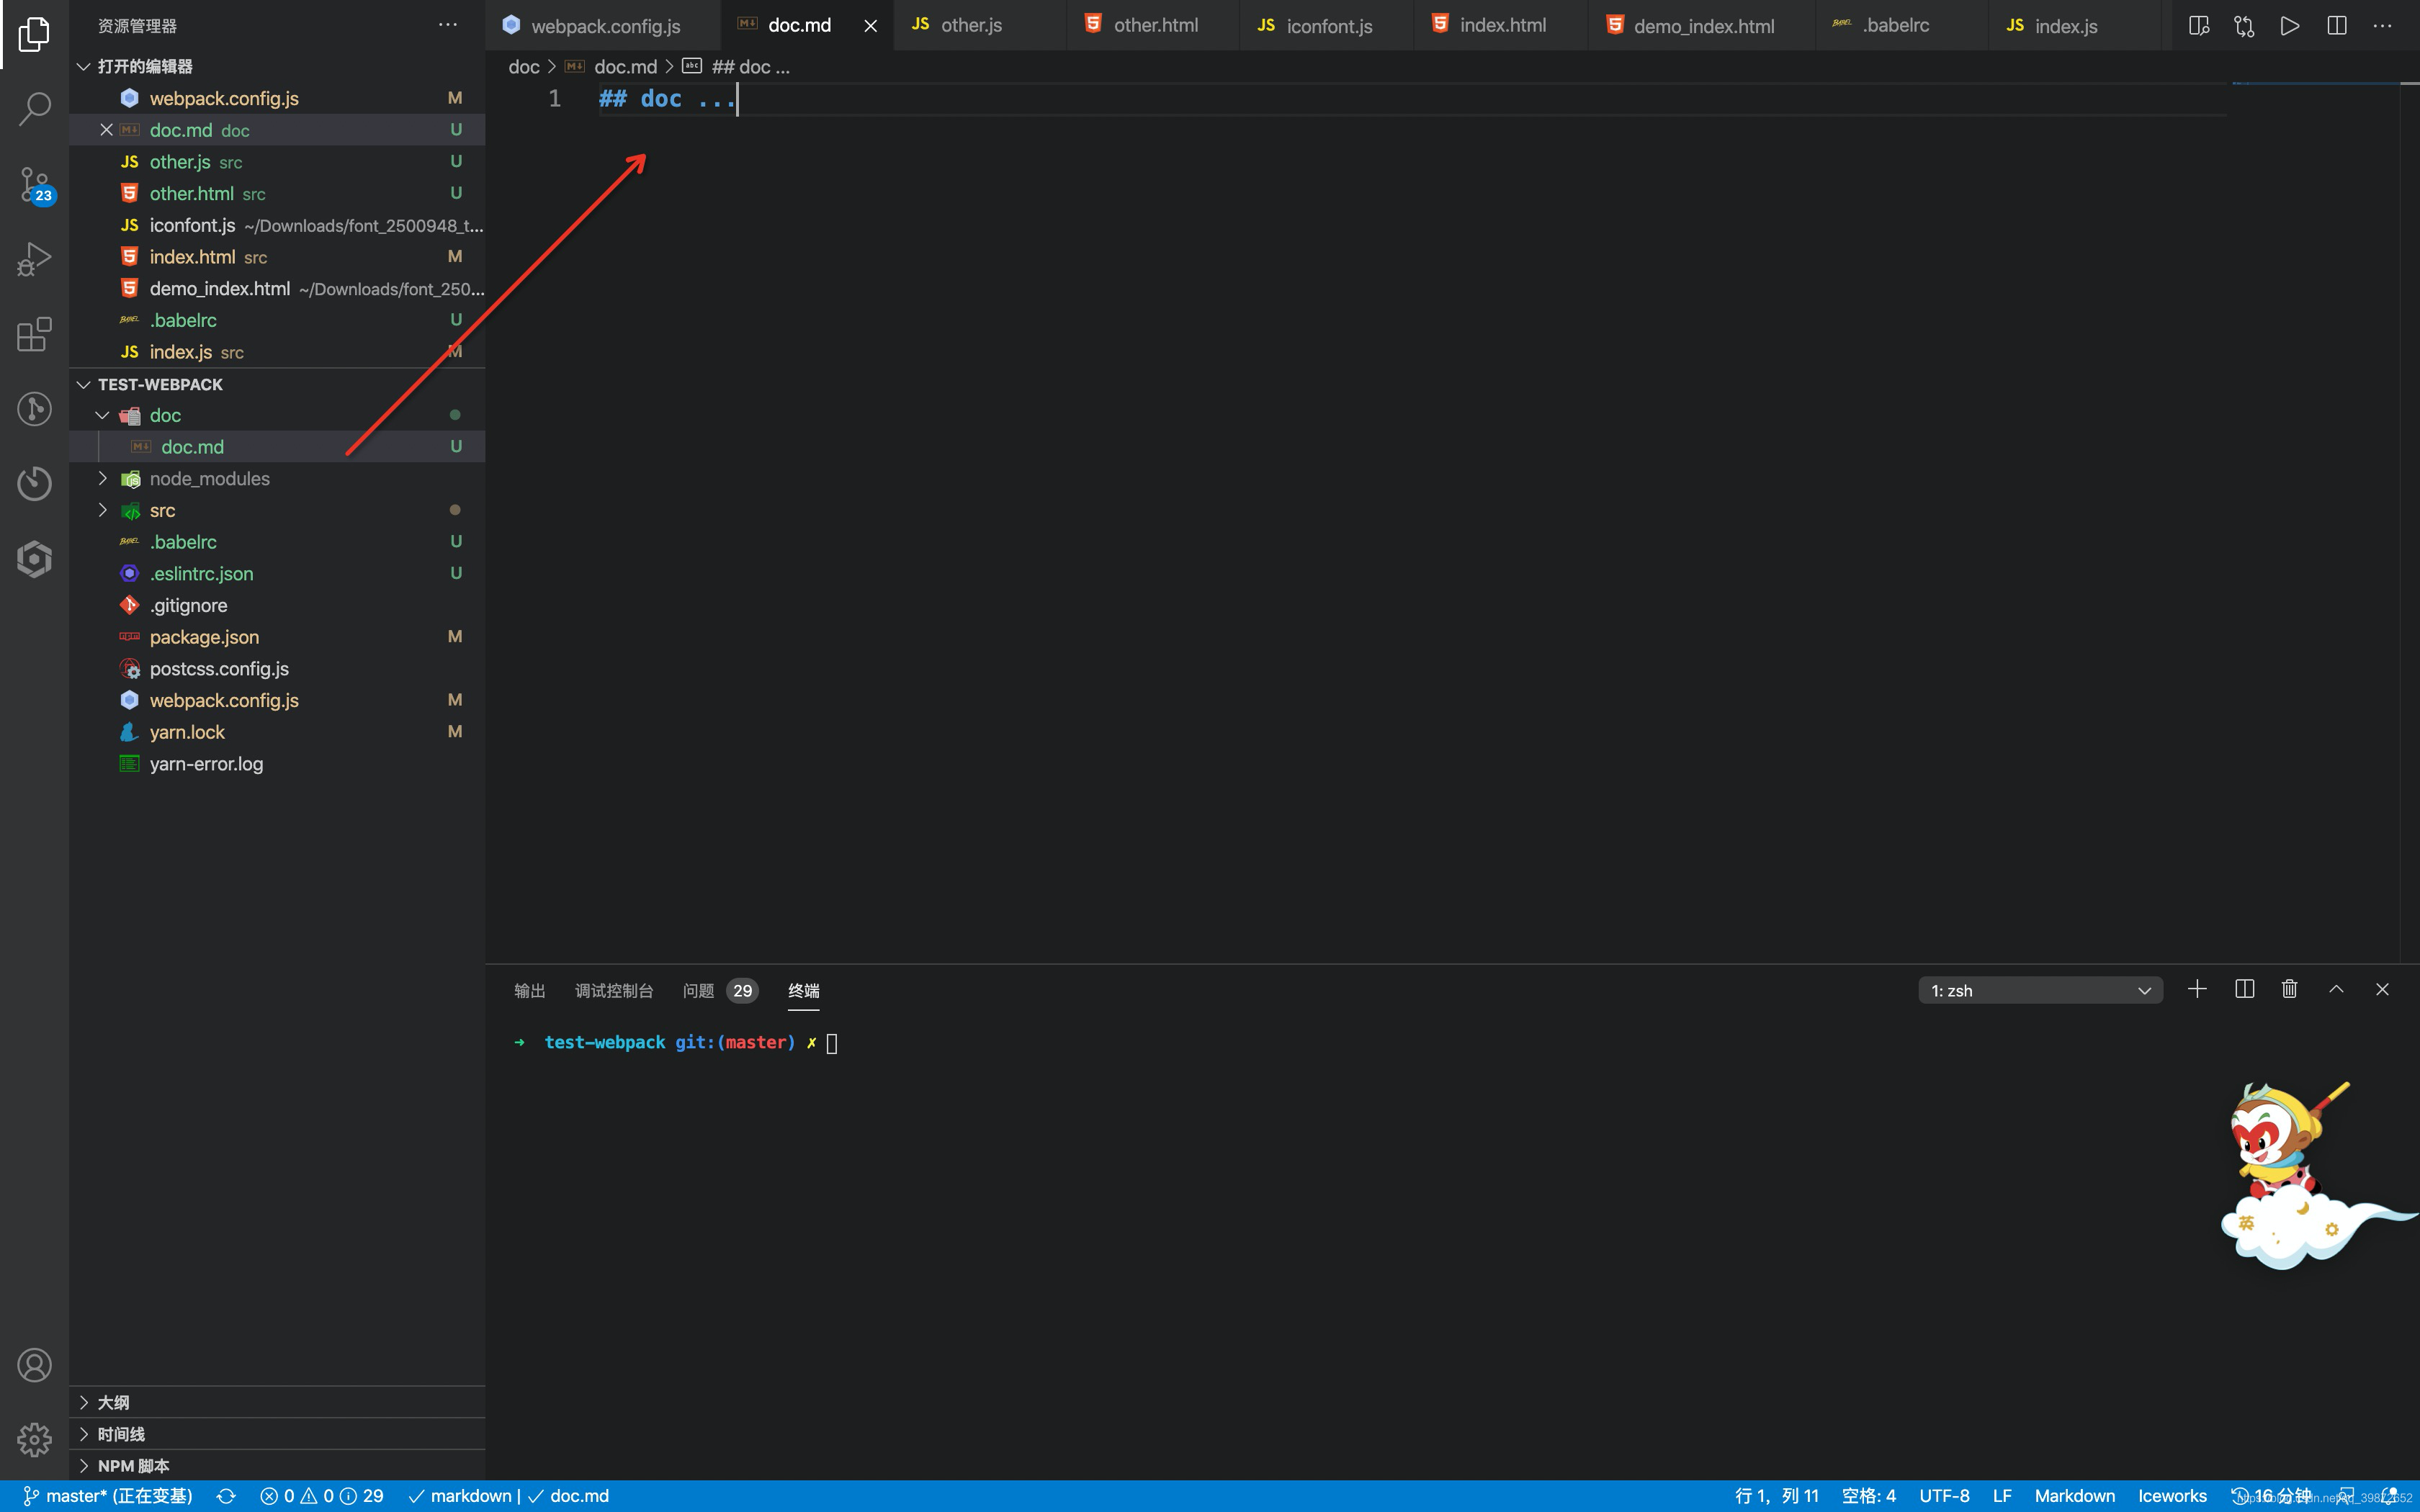Switch to webpack.config.js editor tab

pos(604,26)
